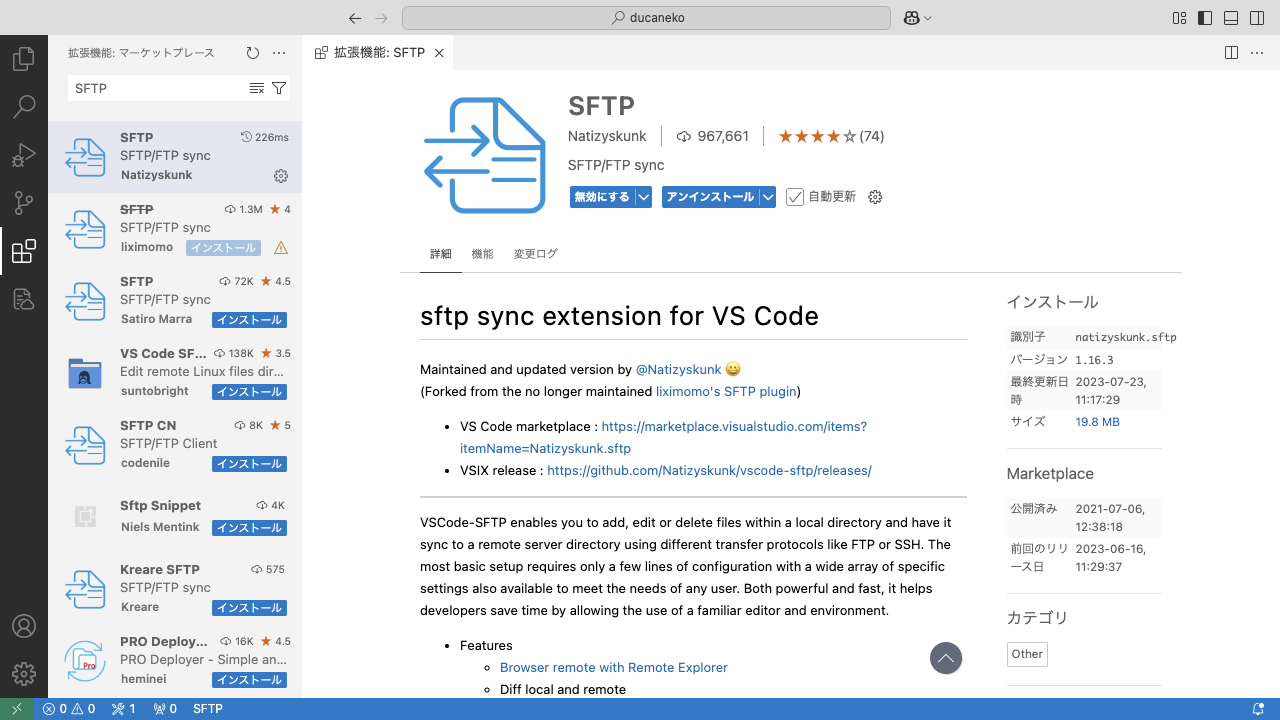Refresh the extensions marketplace list
The width and height of the screenshot is (1280, 720).
point(251,53)
